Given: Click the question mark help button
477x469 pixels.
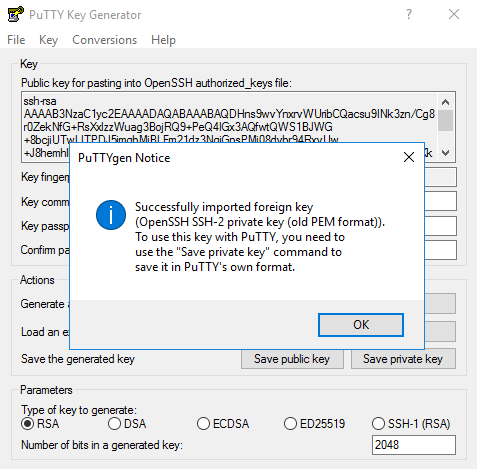Looking at the screenshot, I should [409, 14].
